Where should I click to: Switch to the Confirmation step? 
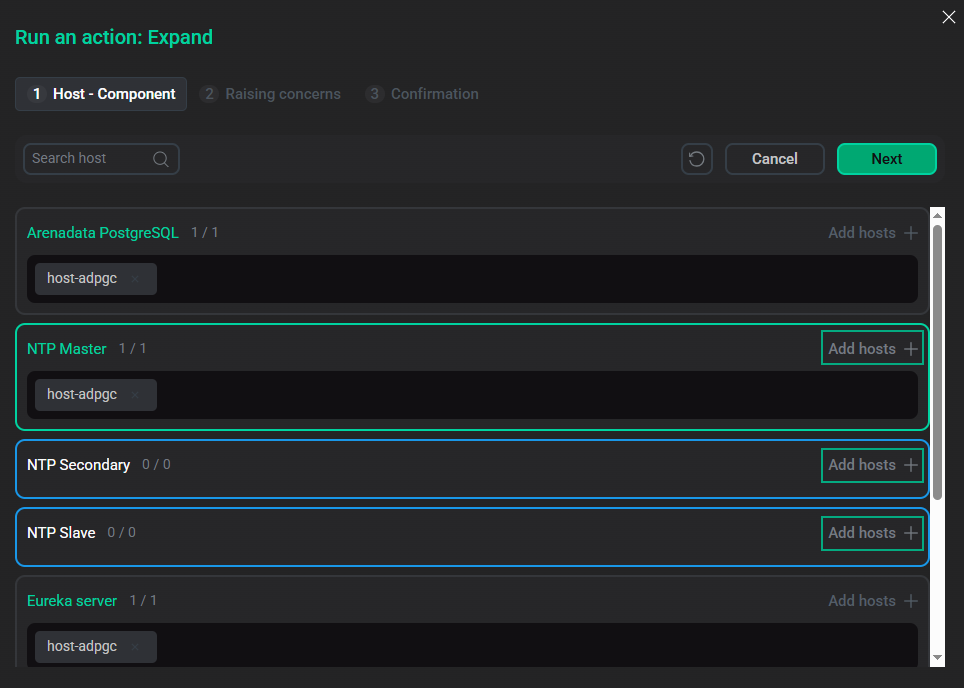(422, 94)
